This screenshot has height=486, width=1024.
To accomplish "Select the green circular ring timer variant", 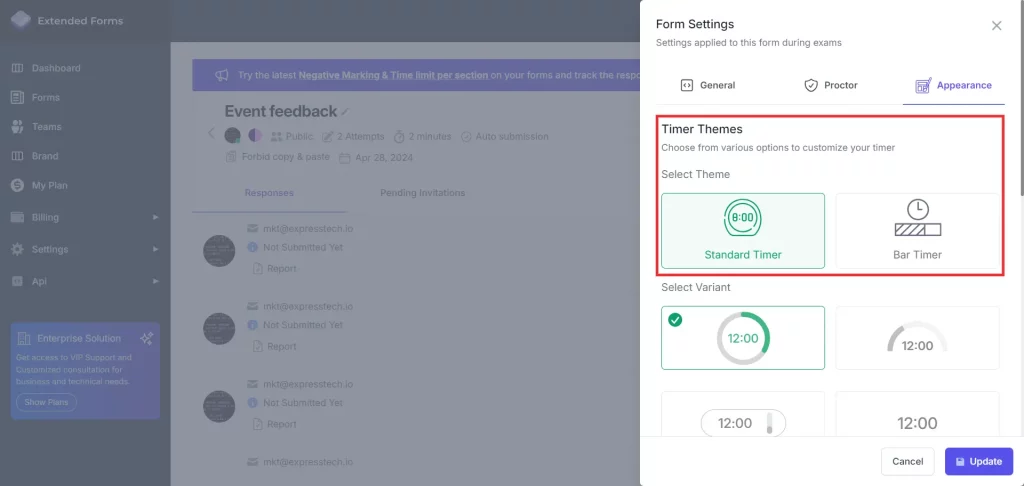I will [x=743, y=338].
